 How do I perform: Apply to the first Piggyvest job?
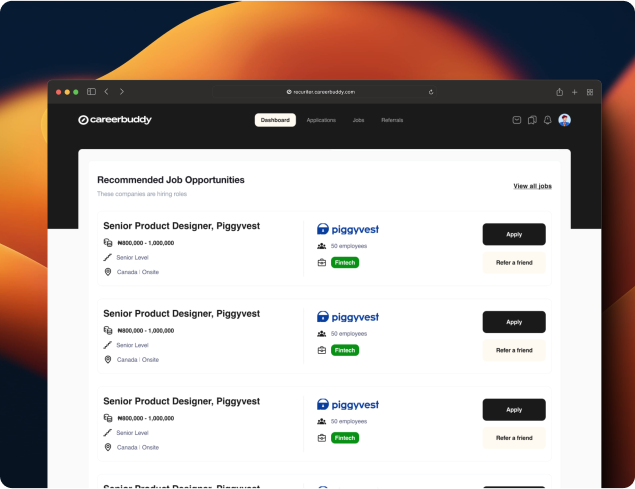point(514,234)
